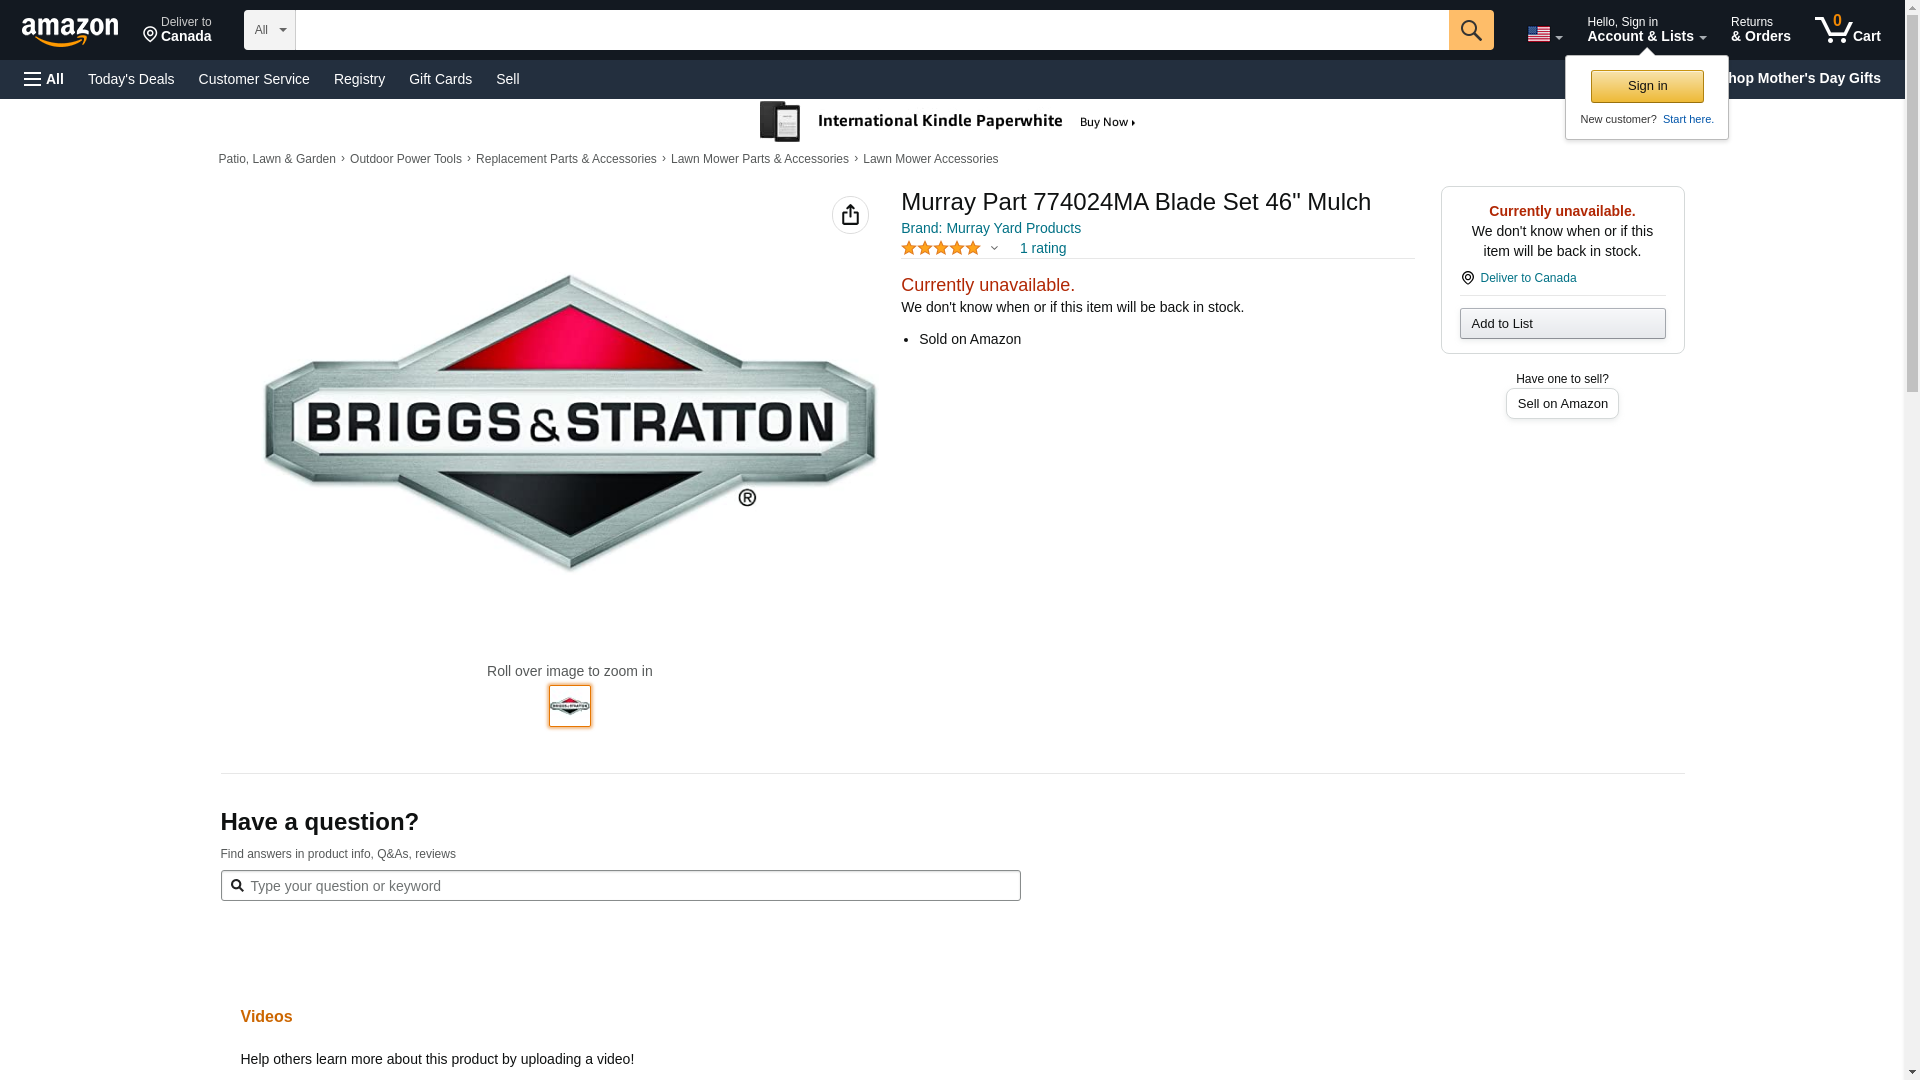Open Today's Deals in nav bar
The width and height of the screenshot is (1920, 1080).
coord(131,79)
